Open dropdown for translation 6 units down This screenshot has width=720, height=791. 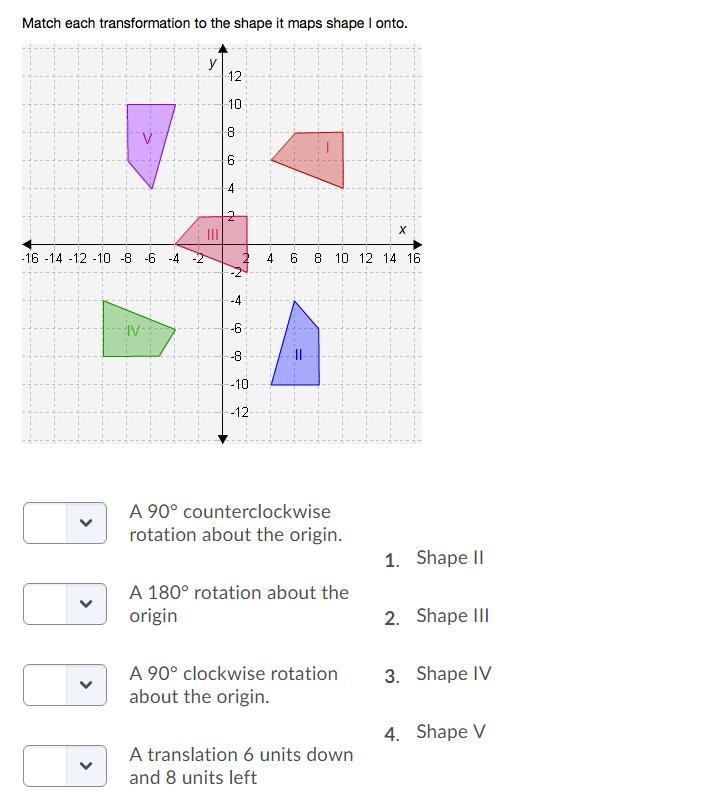65,765
